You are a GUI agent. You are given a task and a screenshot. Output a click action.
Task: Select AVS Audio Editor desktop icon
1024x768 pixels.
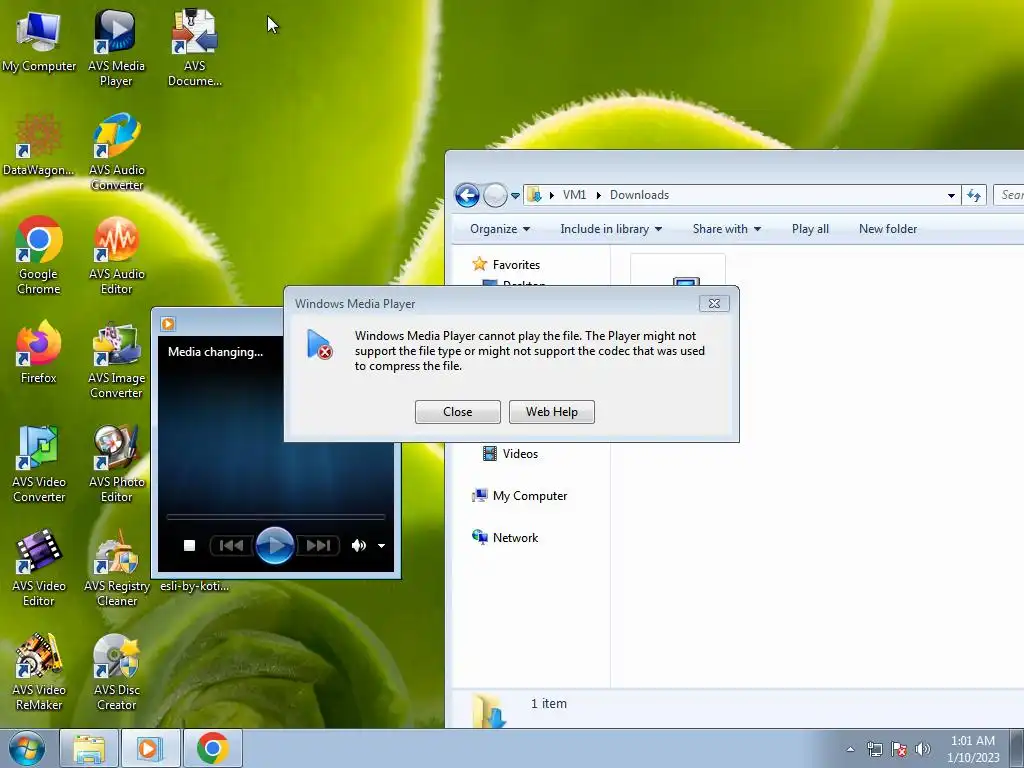[116, 255]
